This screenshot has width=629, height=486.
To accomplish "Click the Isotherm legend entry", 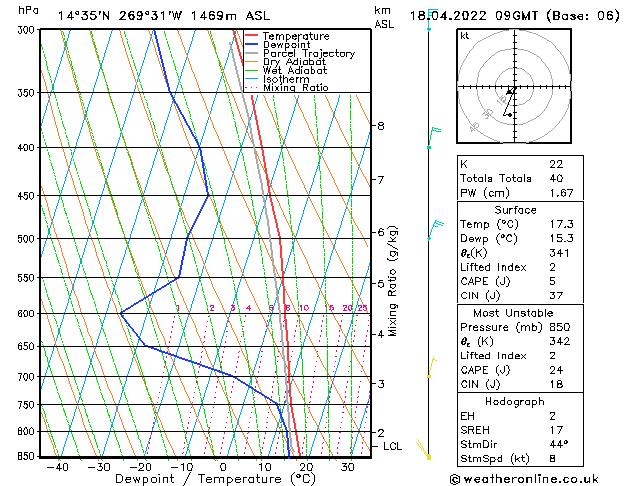I will 285,80.
